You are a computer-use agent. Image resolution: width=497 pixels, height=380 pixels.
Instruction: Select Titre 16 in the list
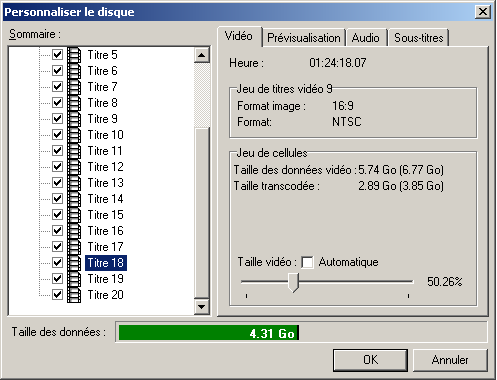tap(106, 231)
